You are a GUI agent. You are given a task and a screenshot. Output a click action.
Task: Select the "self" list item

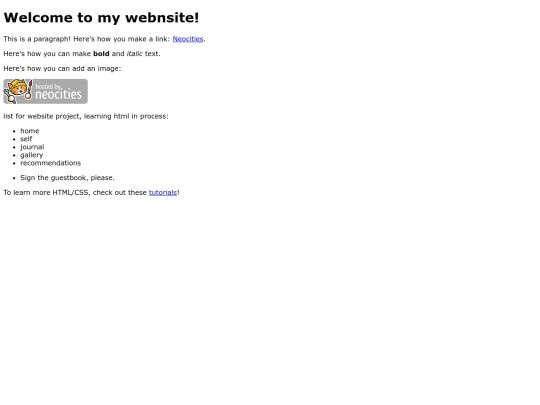point(26,139)
